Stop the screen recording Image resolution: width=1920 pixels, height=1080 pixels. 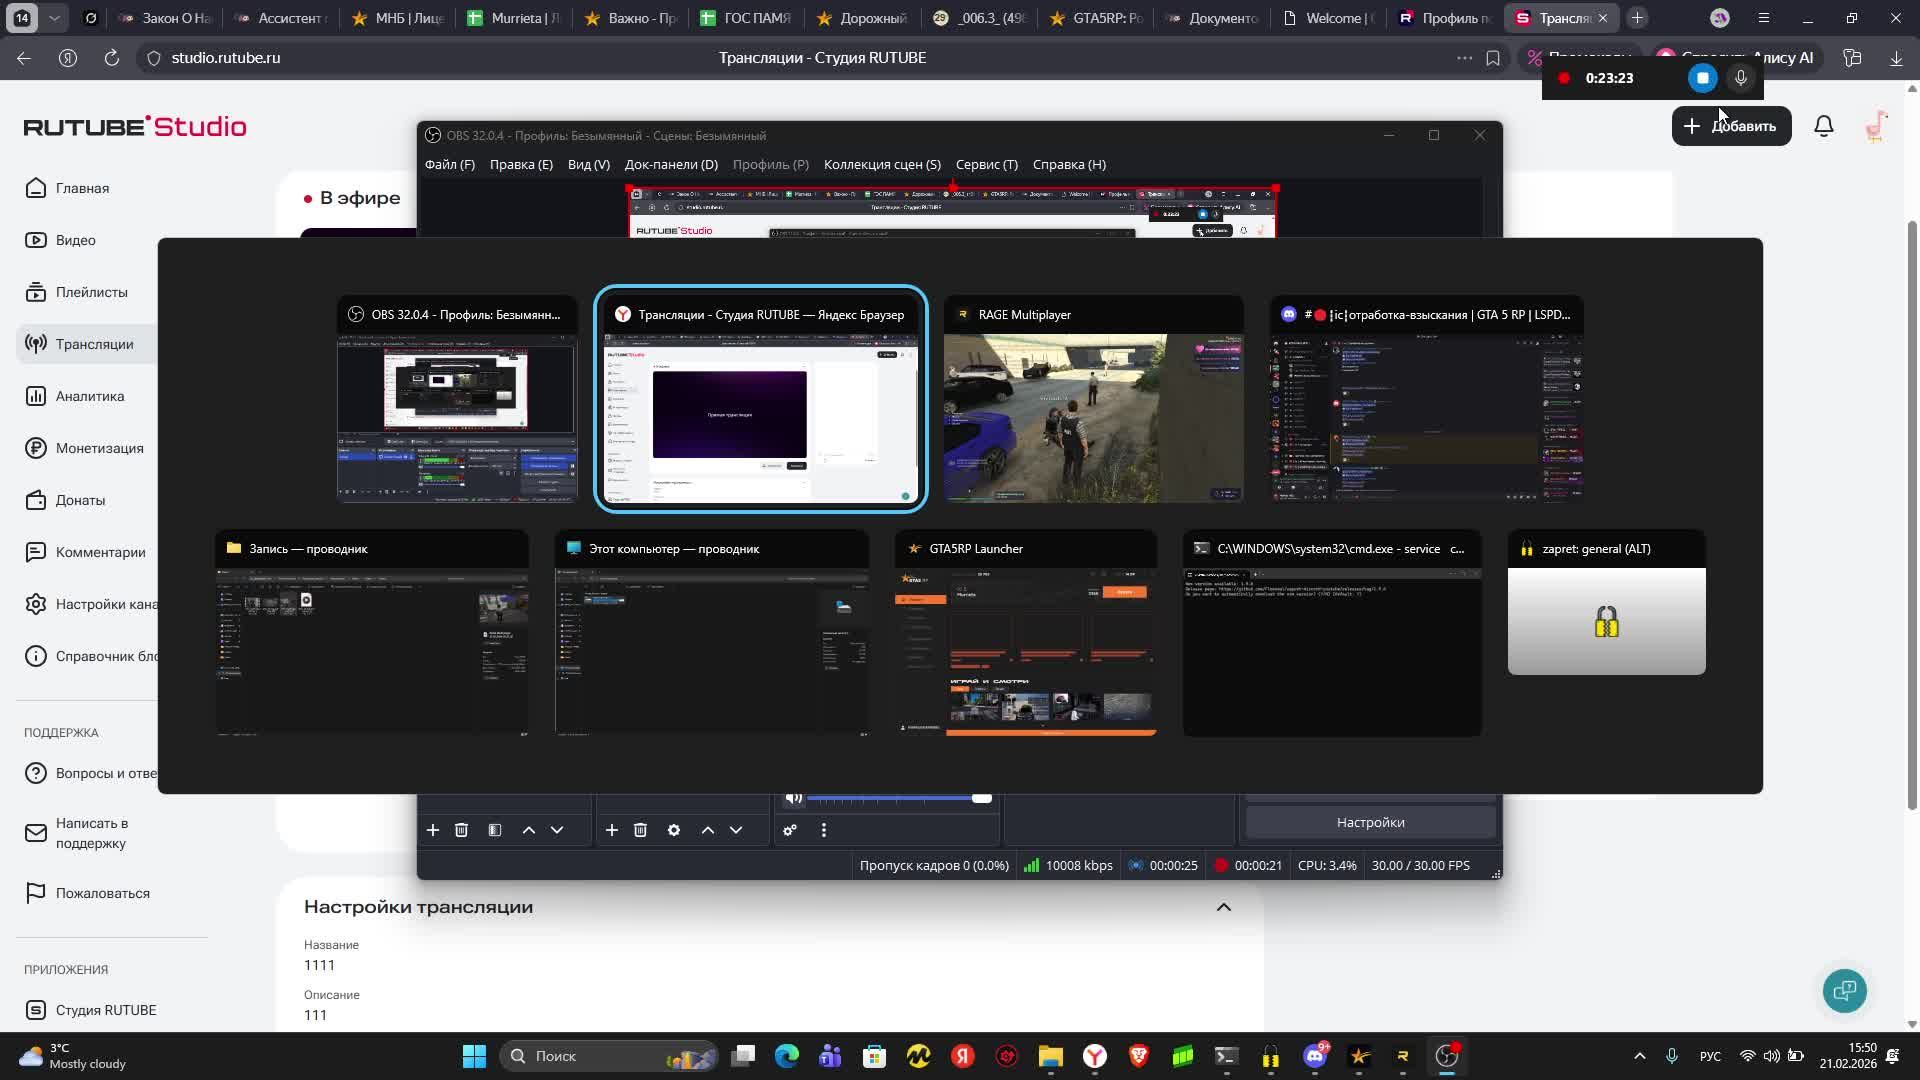[1702, 78]
